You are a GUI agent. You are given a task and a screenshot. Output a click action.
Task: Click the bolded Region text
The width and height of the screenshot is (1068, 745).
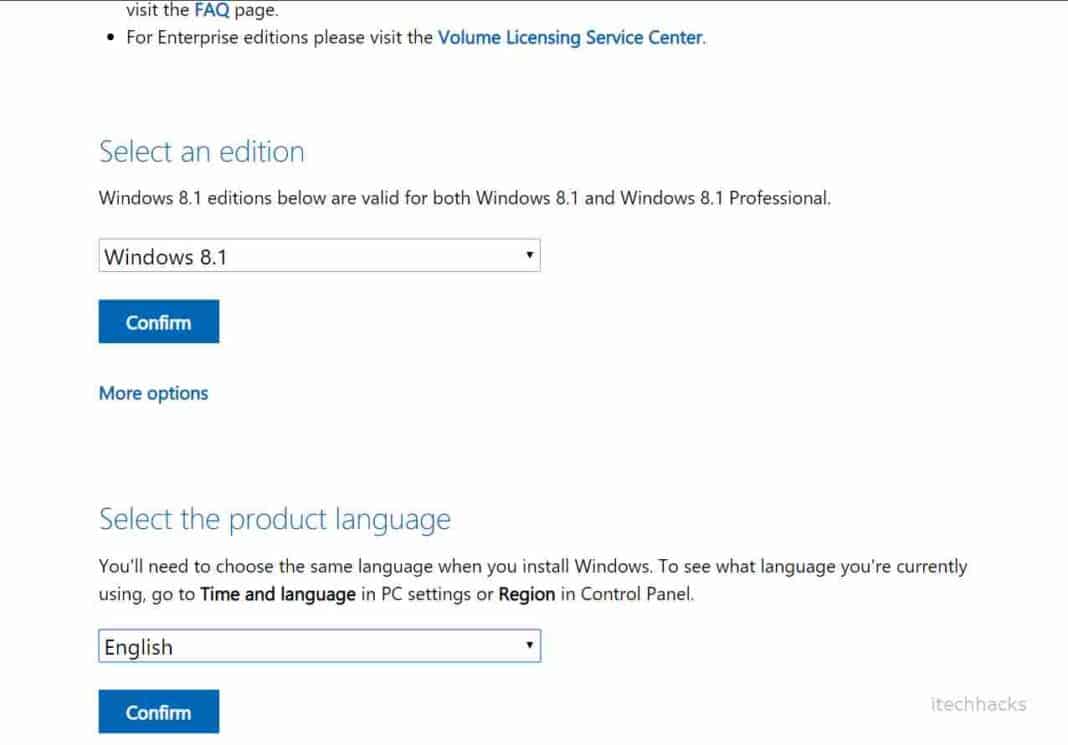(529, 593)
